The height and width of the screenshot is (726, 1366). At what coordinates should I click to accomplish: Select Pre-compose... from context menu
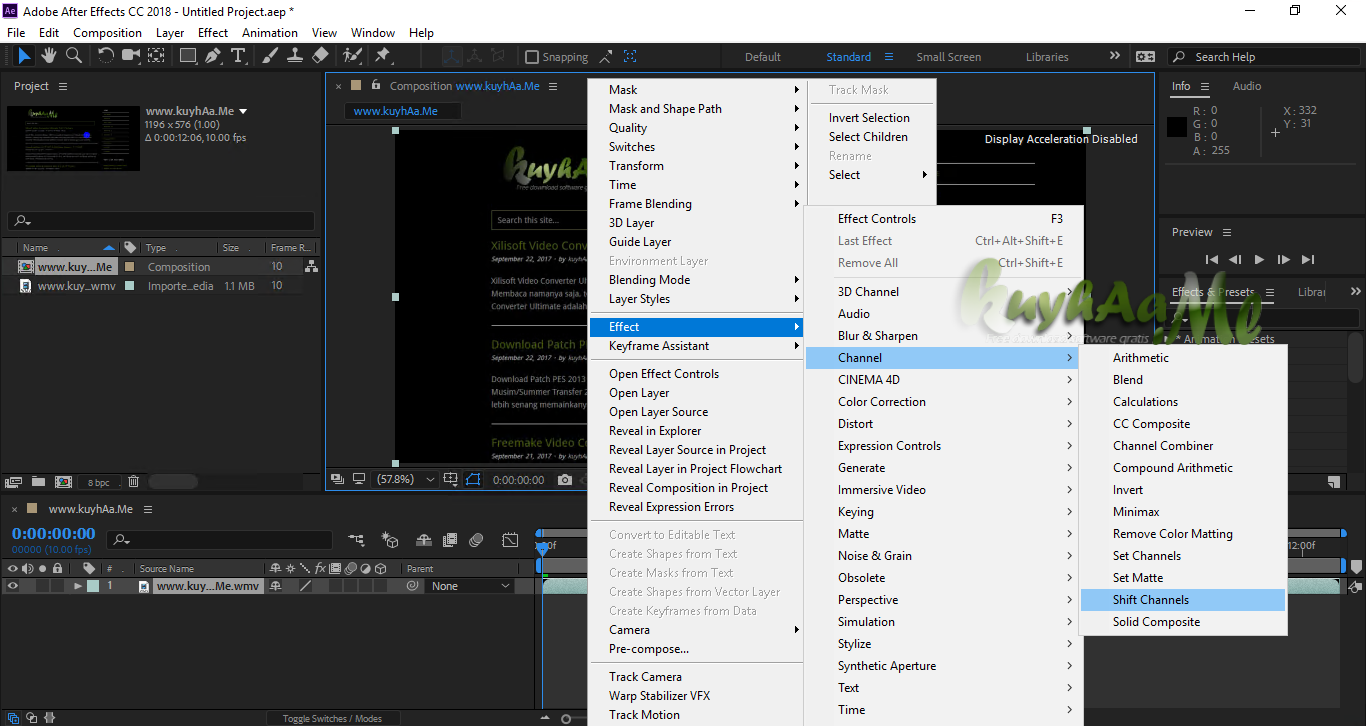697,649
